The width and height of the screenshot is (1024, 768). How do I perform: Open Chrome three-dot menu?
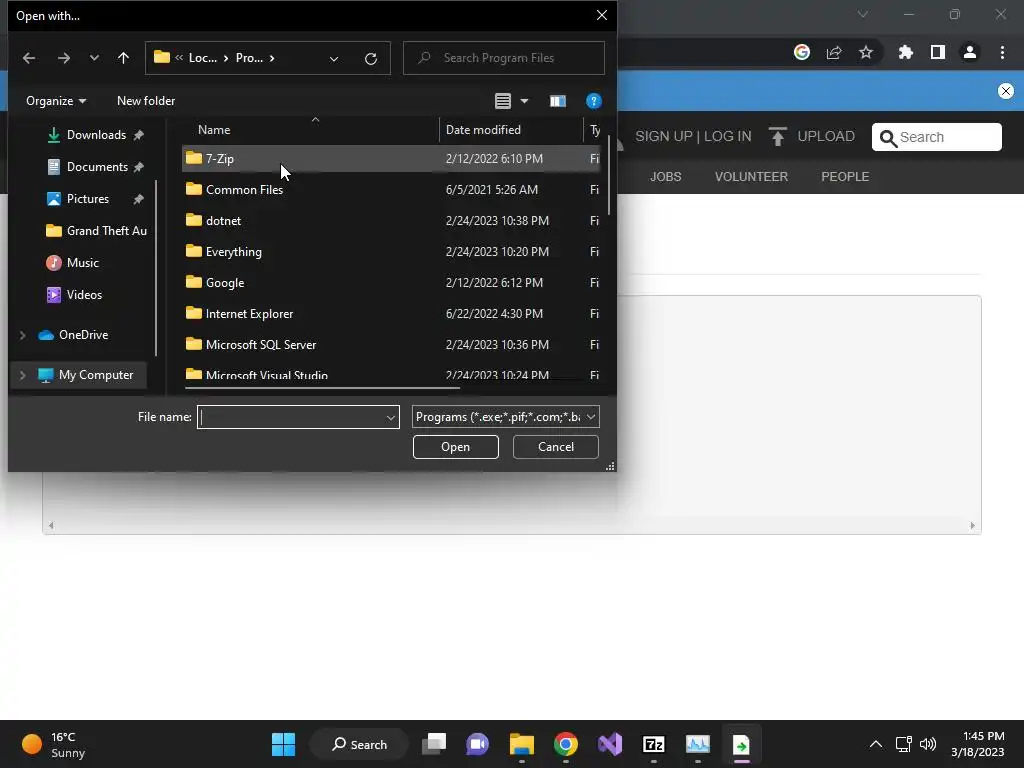tap(1002, 52)
